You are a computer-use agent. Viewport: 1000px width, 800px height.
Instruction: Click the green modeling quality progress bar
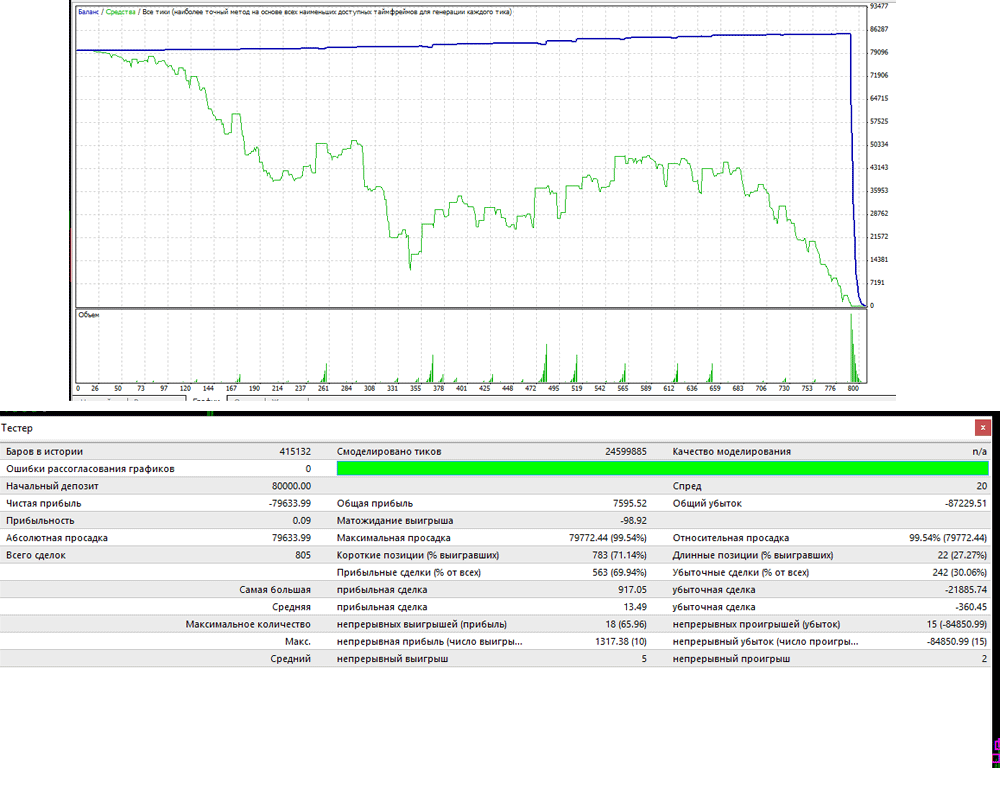[663, 469]
